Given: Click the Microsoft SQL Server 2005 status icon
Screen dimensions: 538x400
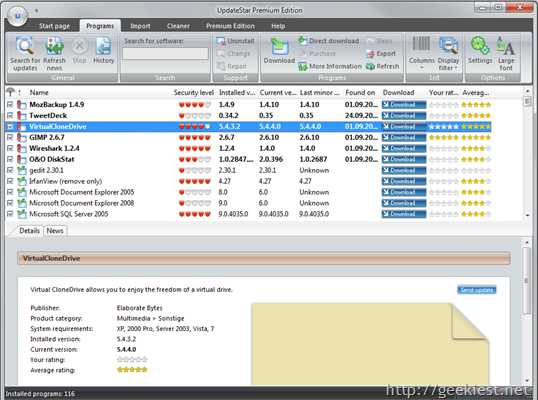Looking at the screenshot, I should click(x=22, y=214).
